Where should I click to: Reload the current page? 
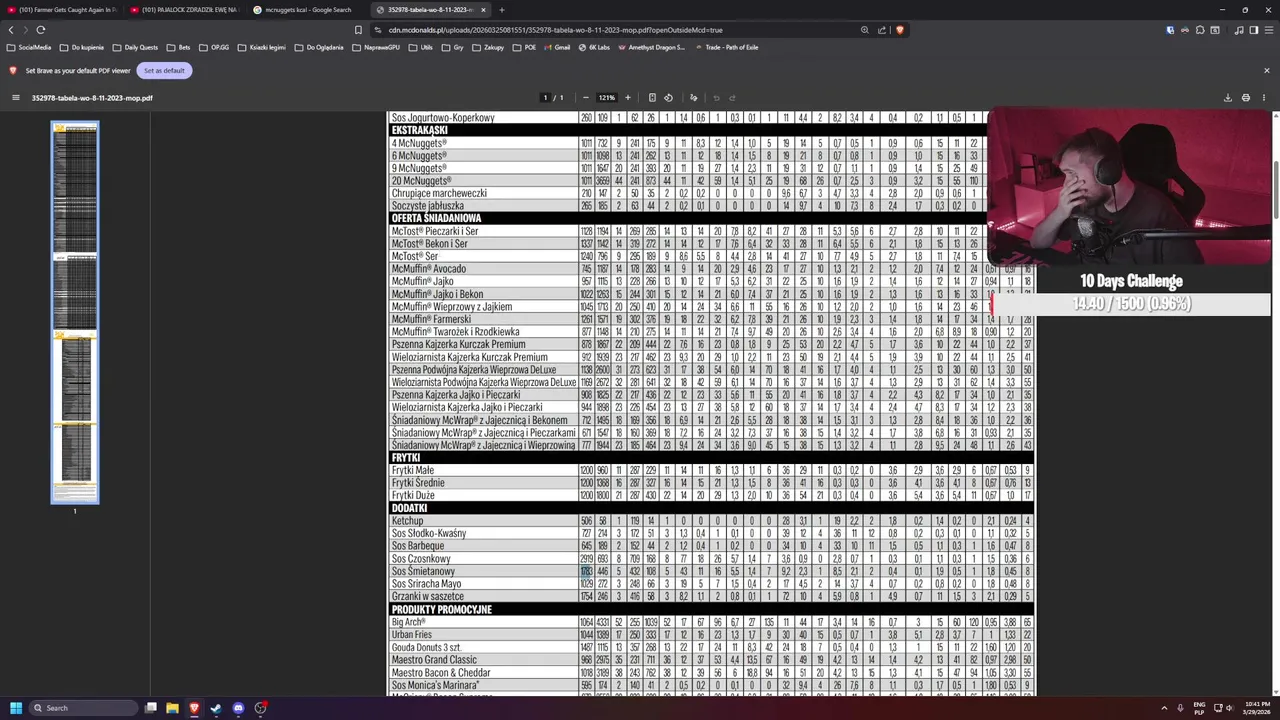point(41,30)
